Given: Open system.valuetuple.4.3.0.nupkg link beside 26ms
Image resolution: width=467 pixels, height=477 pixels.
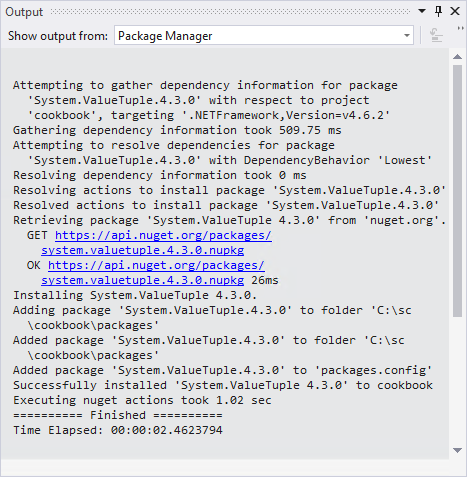Looking at the screenshot, I should 143,280.
